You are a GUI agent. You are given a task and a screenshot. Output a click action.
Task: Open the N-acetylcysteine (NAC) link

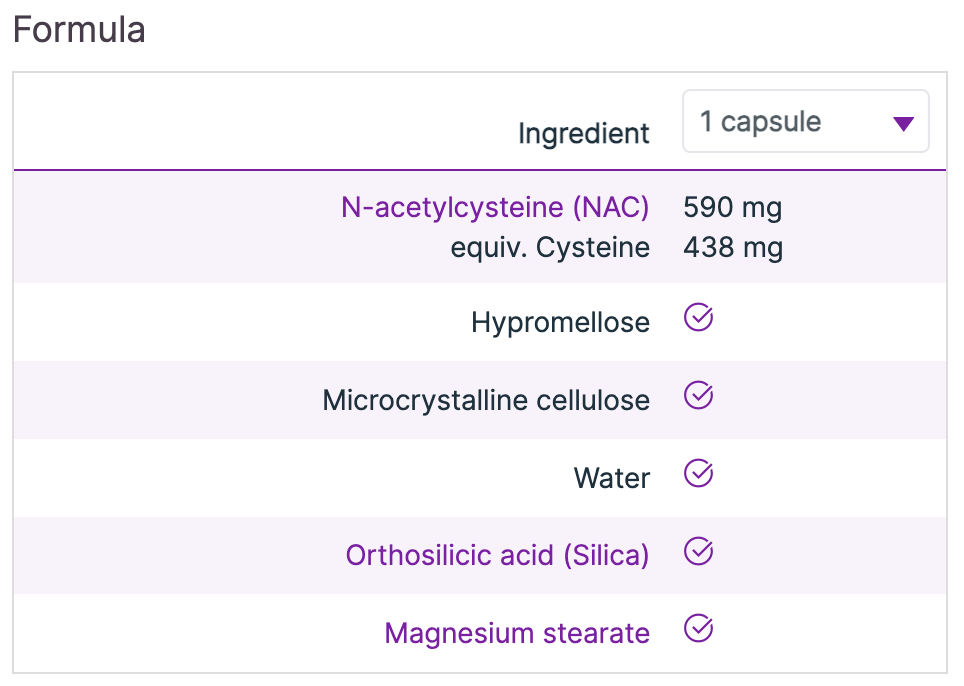pos(495,207)
